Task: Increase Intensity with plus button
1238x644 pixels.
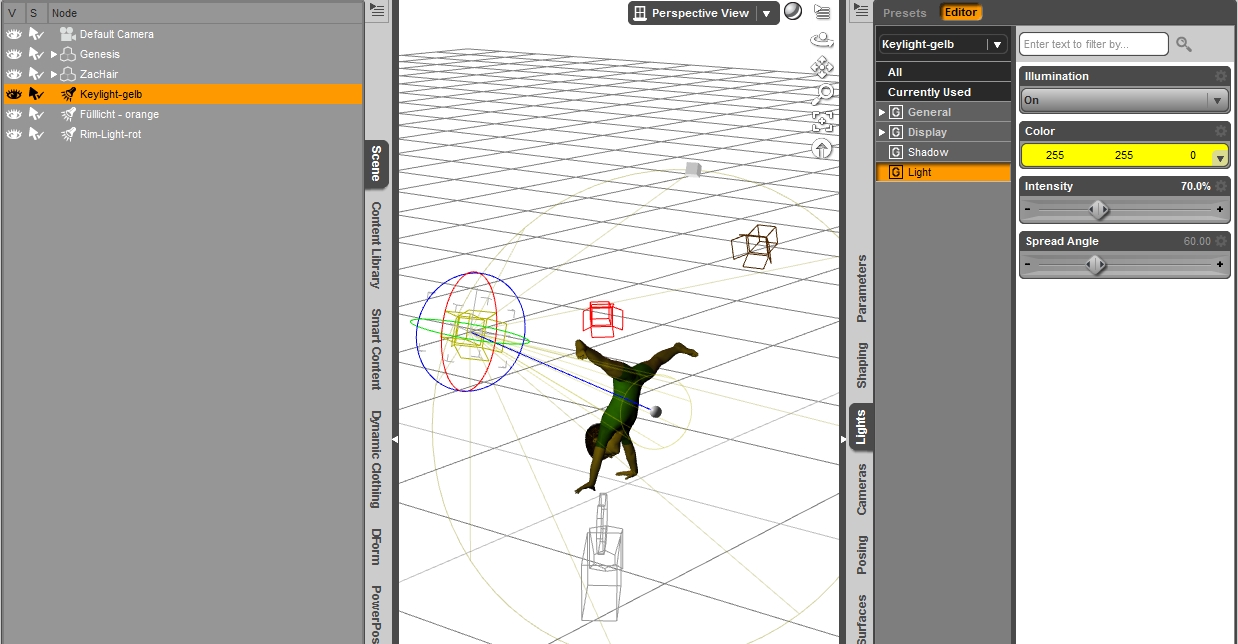Action: tap(1220, 210)
